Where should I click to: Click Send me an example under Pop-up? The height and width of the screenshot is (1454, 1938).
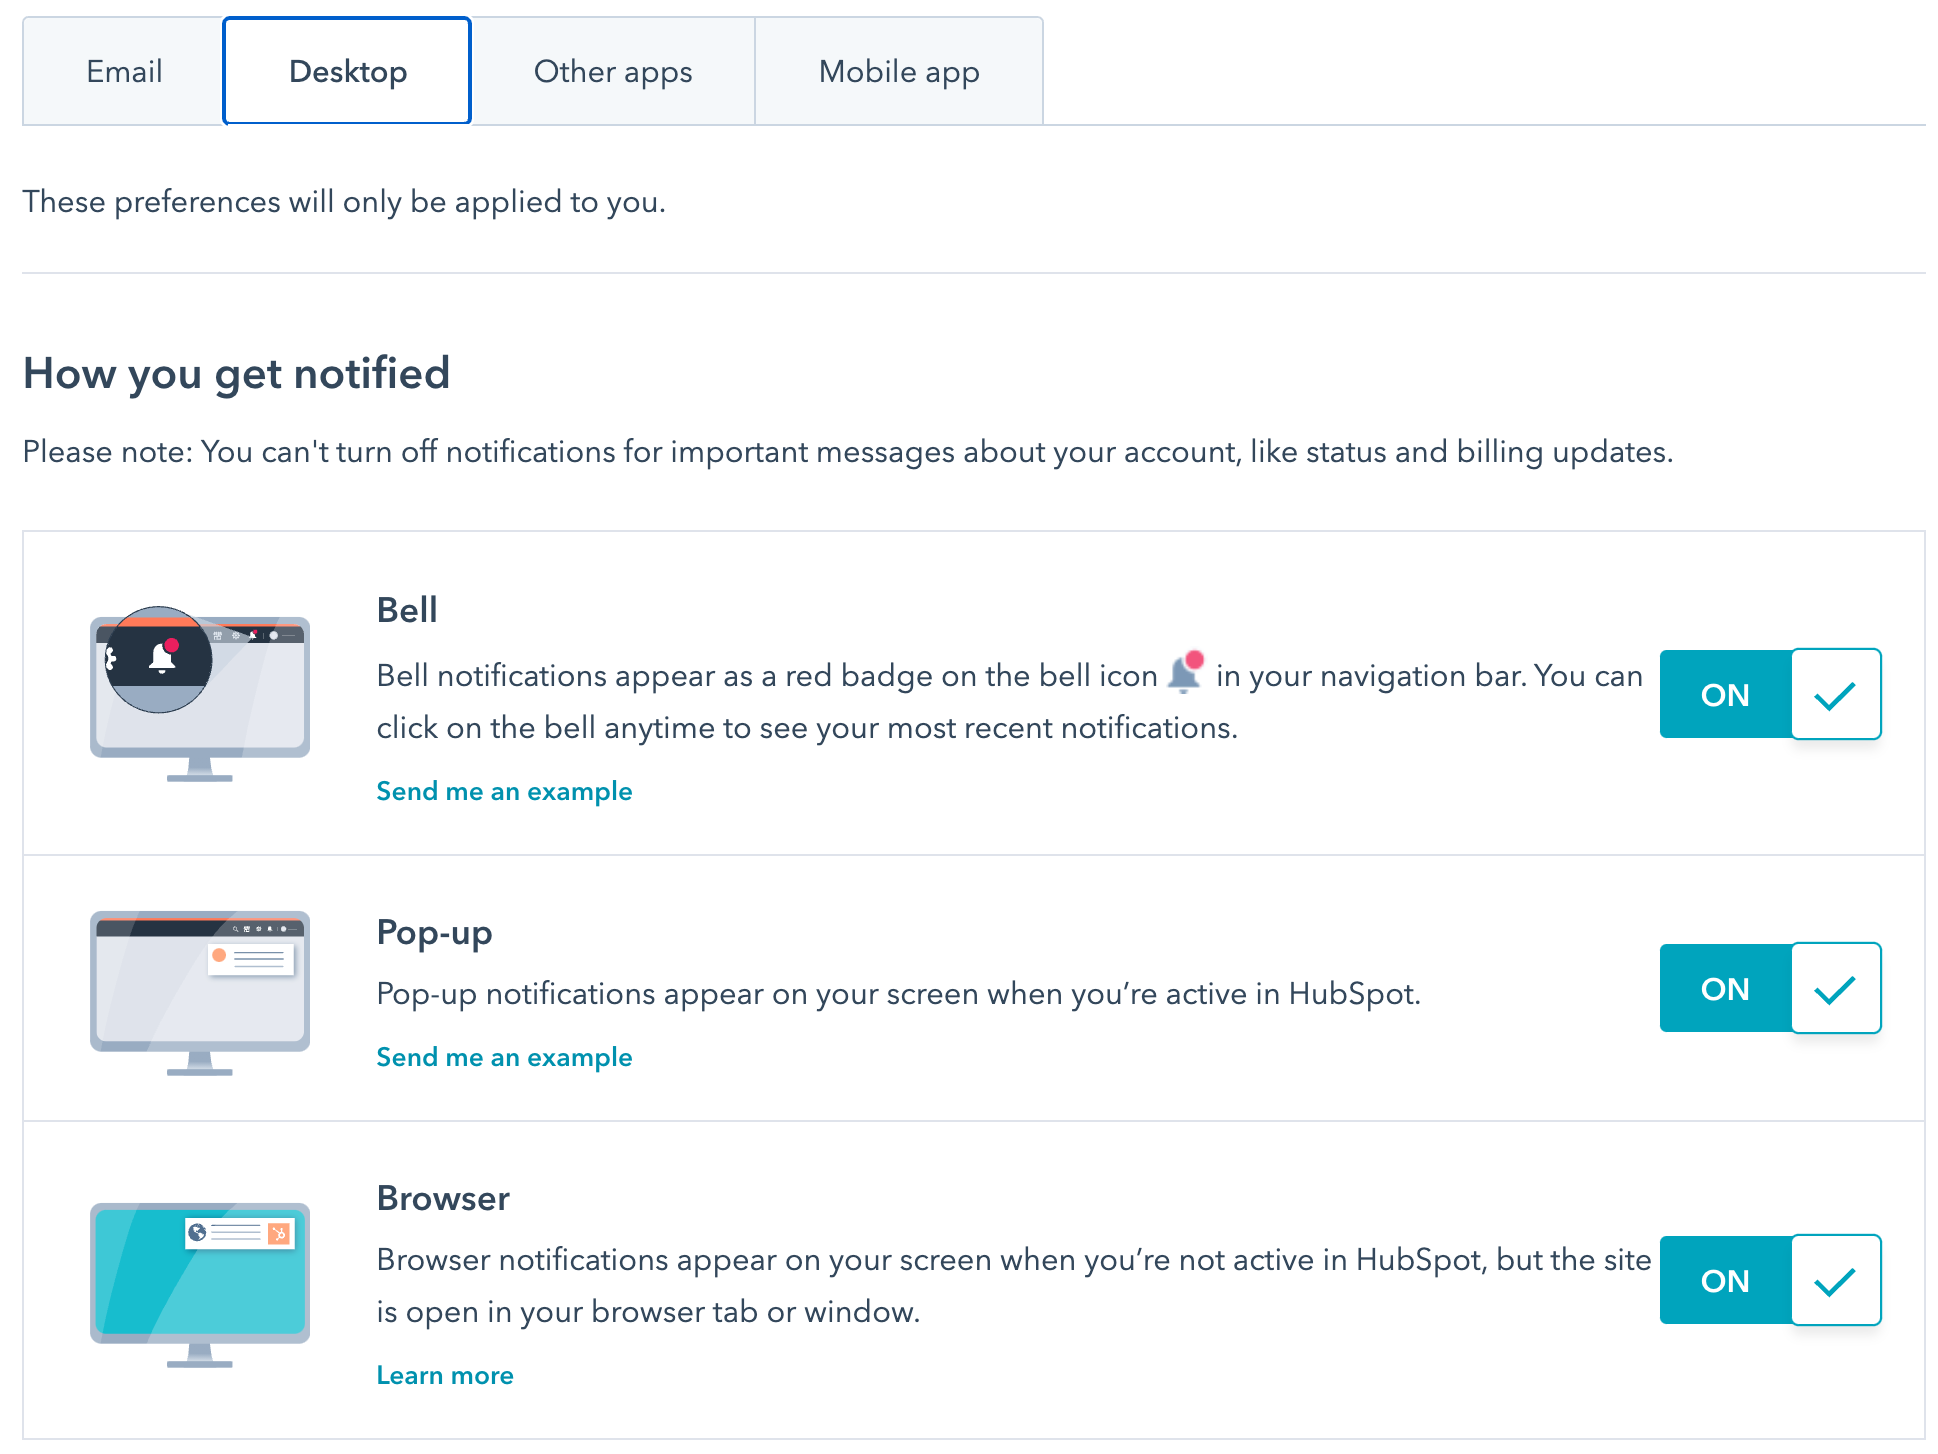(504, 1056)
